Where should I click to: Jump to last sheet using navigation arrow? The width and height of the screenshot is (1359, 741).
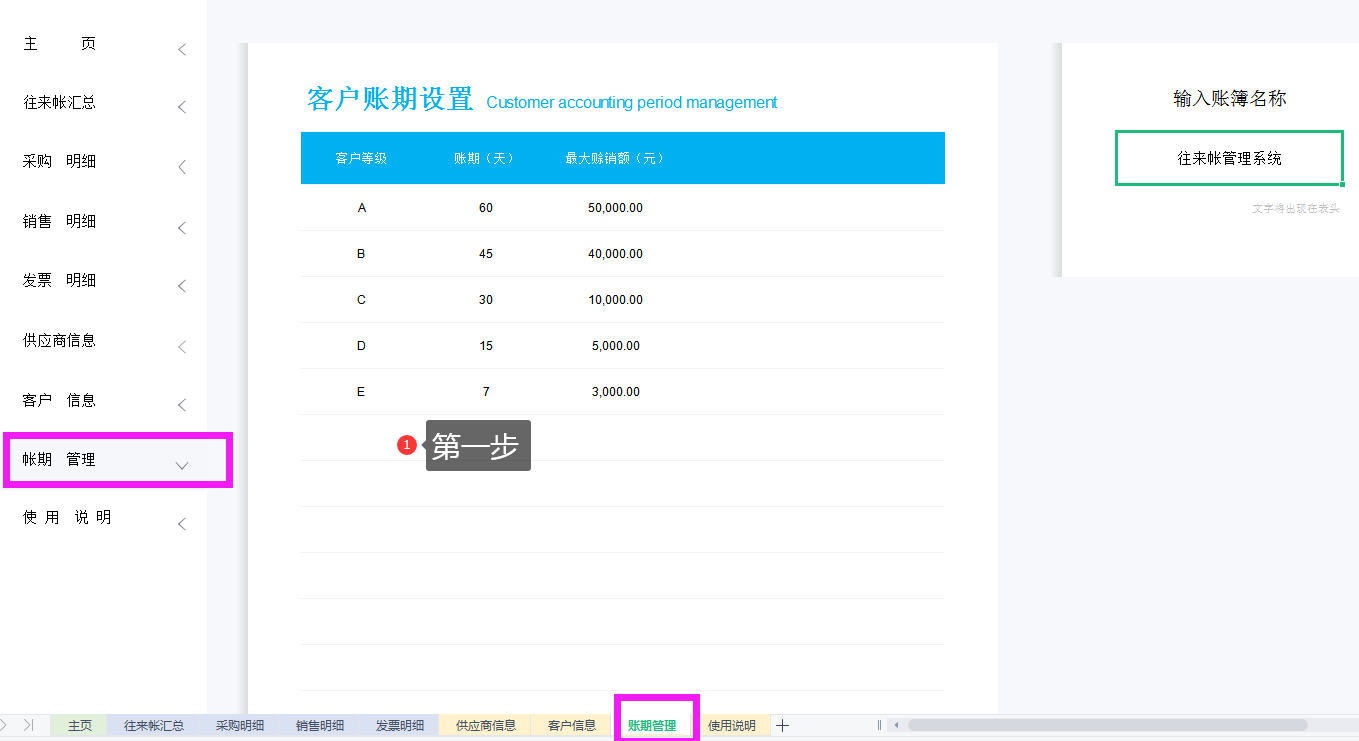pyautogui.click(x=30, y=725)
